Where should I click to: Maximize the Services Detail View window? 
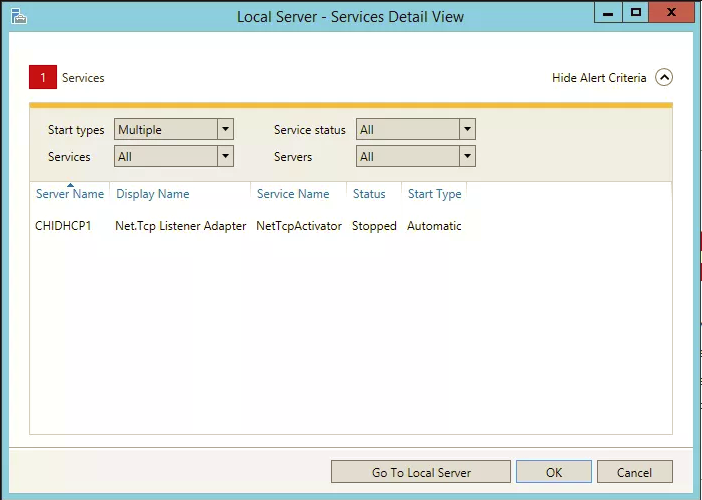(635, 13)
